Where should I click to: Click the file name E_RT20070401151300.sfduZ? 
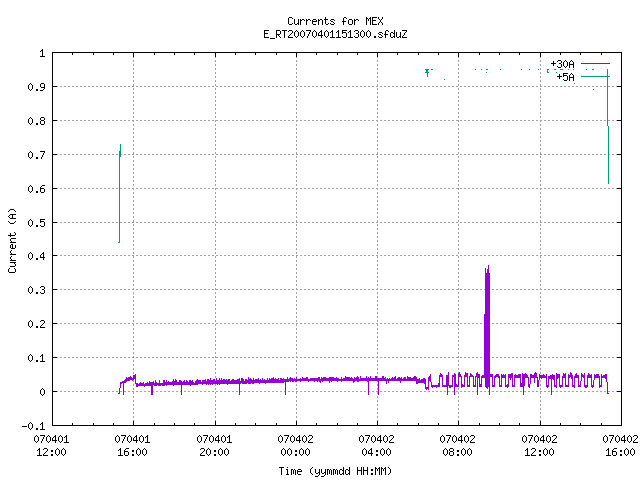[x=335, y=34]
